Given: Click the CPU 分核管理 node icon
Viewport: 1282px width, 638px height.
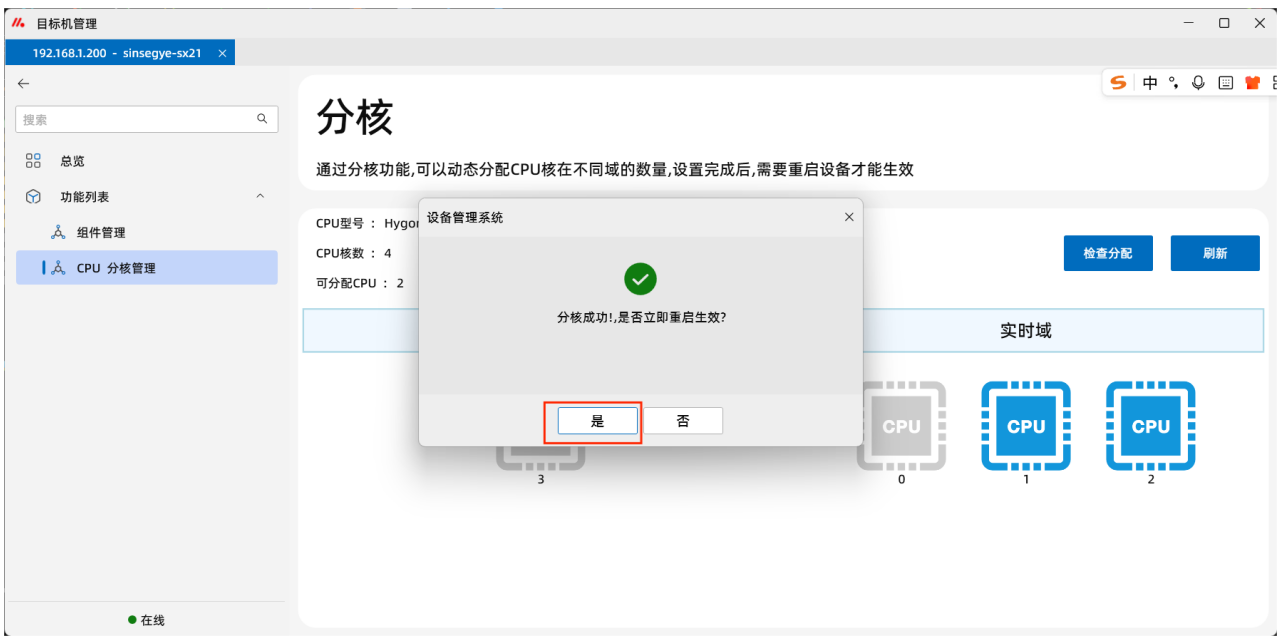Looking at the screenshot, I should click(58, 268).
